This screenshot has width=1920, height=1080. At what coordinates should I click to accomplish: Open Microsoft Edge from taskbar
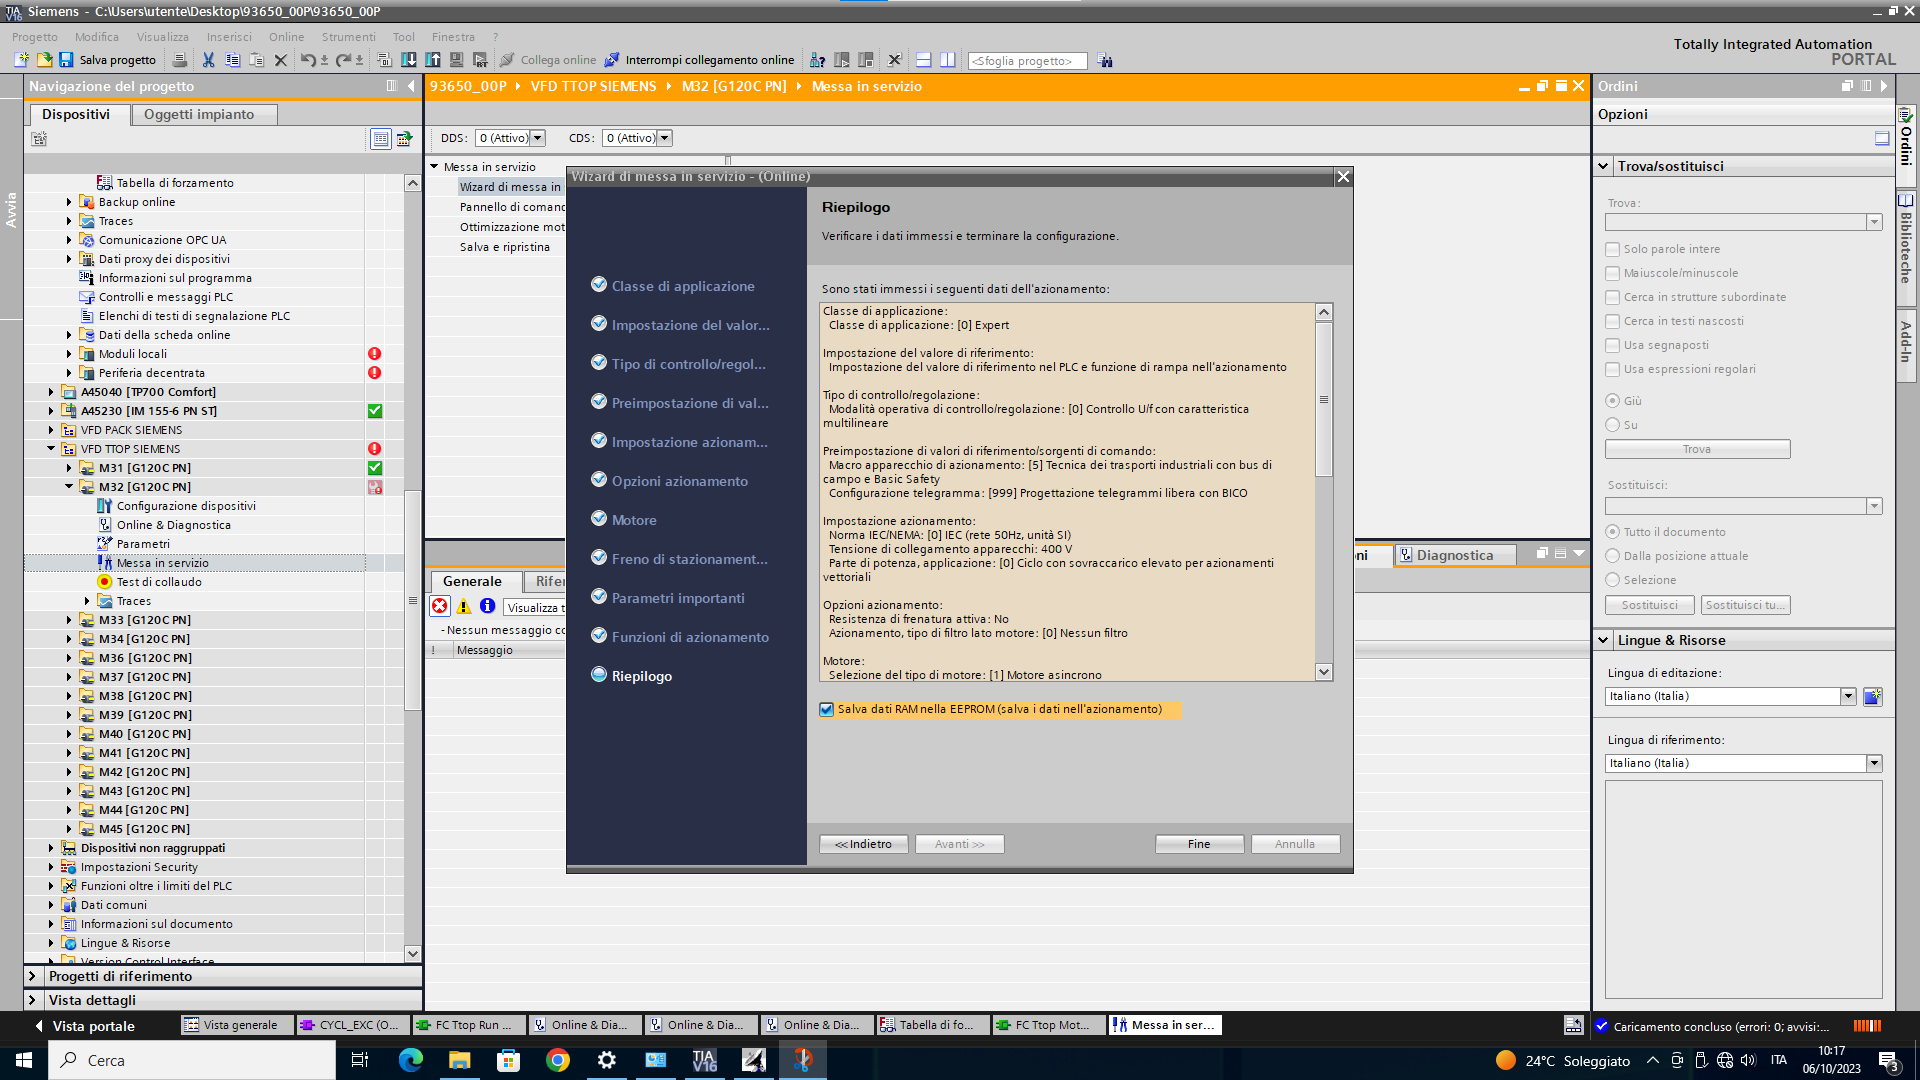click(410, 1060)
